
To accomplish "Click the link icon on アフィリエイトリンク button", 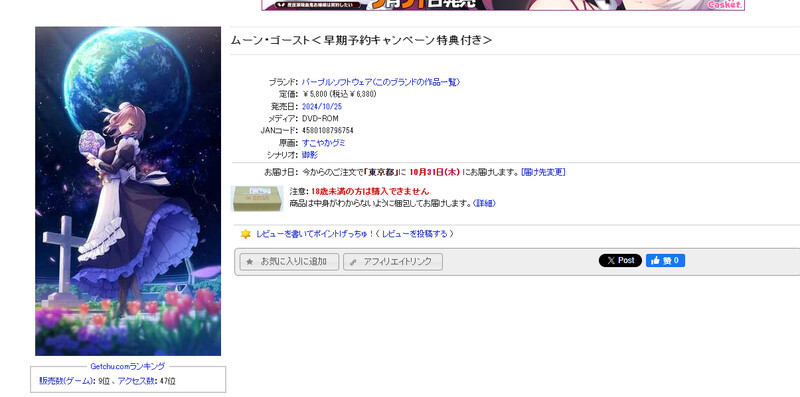I will coord(353,262).
